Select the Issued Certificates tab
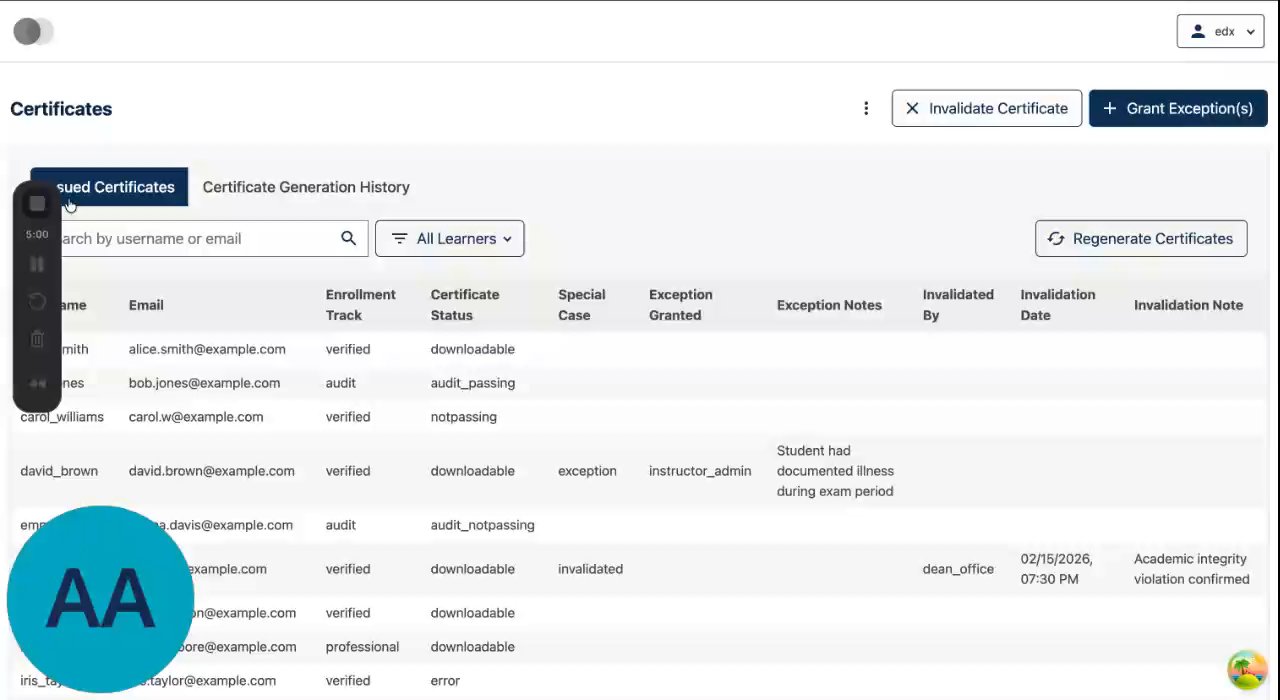Viewport: 1280px width, 700px height. [120, 187]
